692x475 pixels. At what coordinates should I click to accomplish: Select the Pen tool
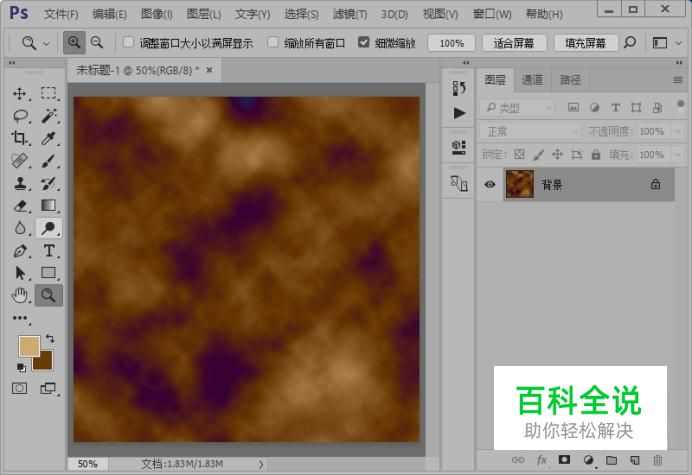click(19, 251)
